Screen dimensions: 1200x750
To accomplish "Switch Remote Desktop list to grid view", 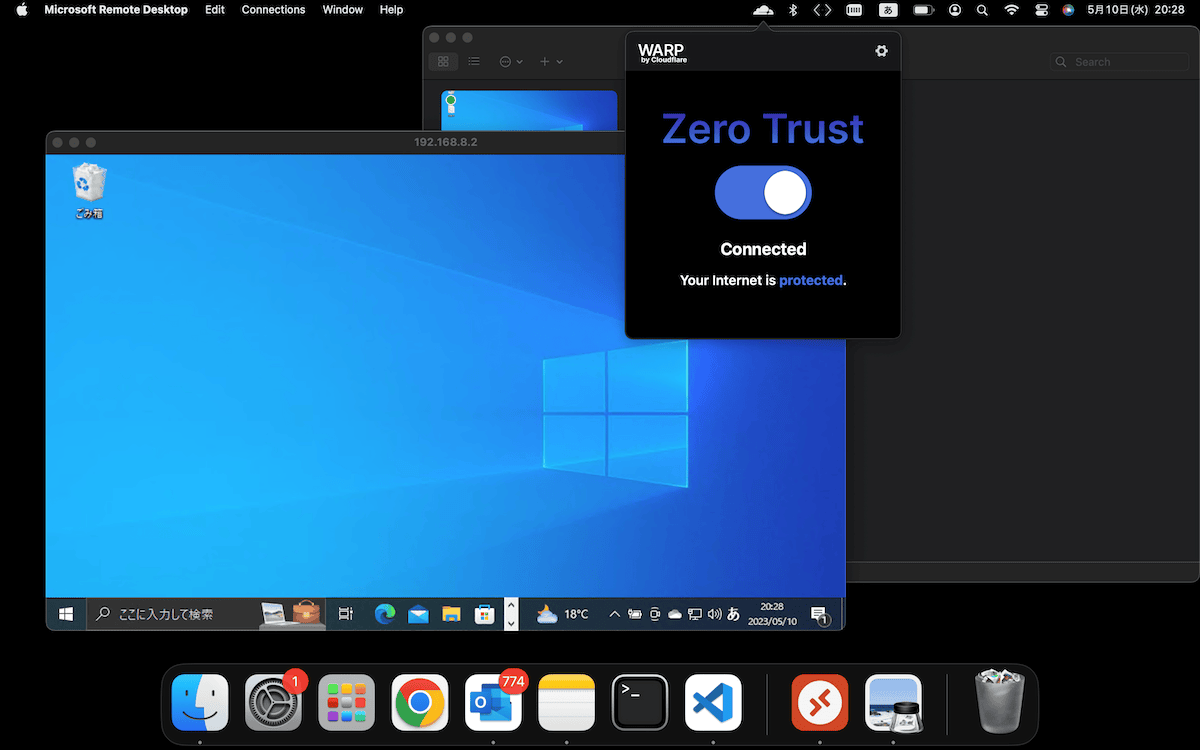I will pyautogui.click(x=443, y=62).
